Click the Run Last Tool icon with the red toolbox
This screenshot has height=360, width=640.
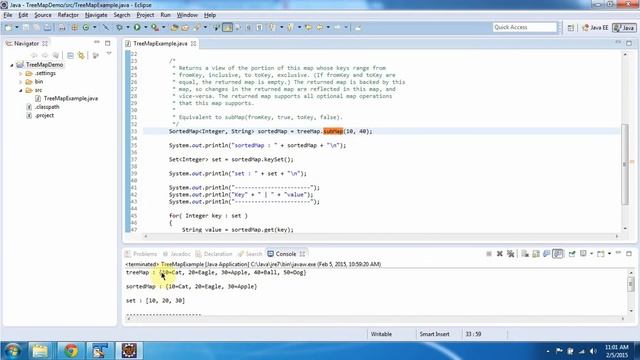coord(155,27)
